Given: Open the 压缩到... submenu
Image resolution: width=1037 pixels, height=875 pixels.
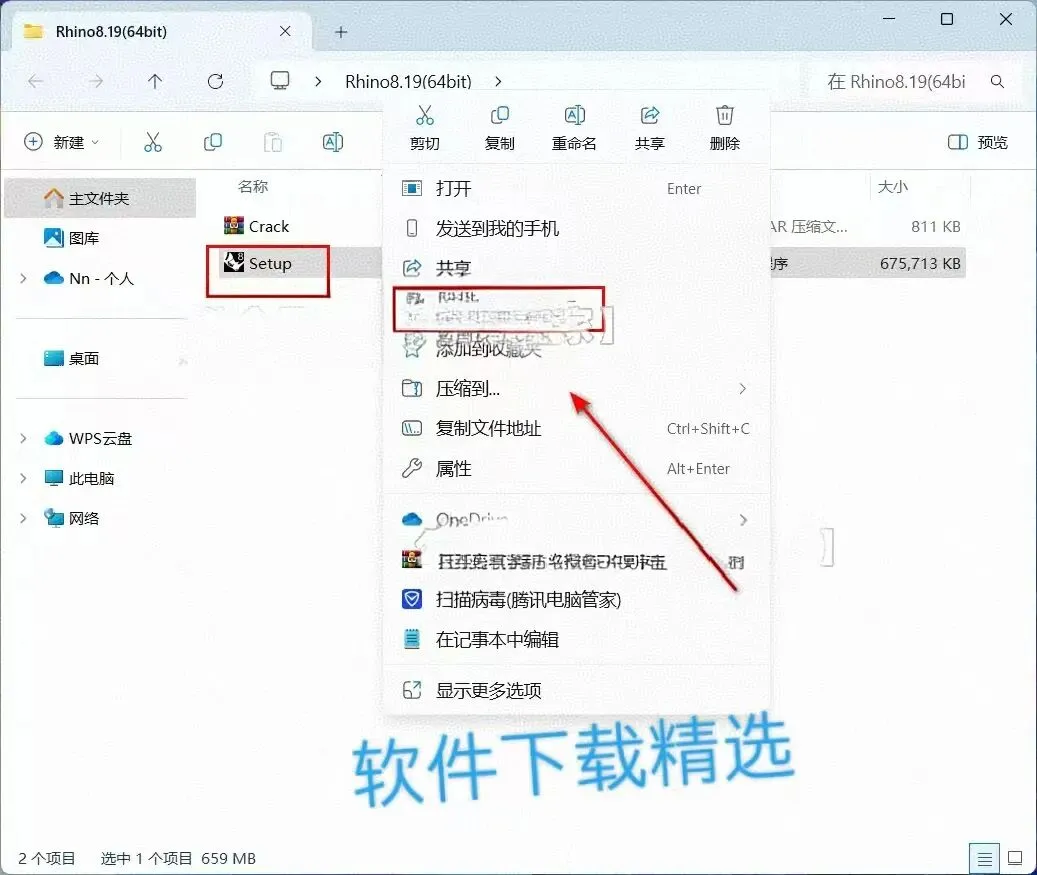Looking at the screenshot, I should (576, 389).
